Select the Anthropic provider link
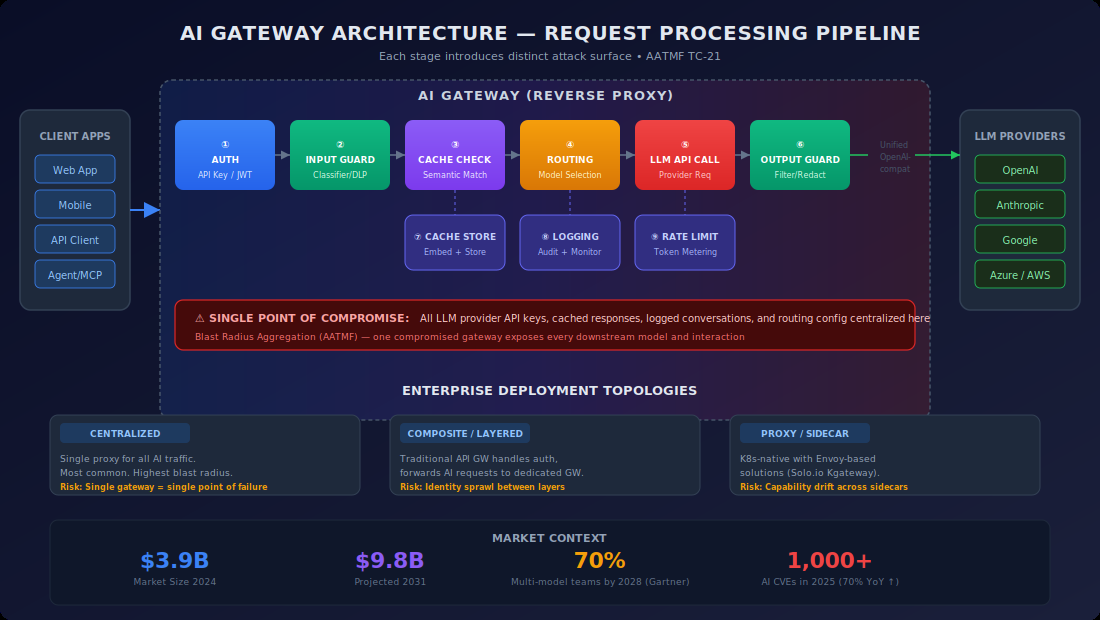This screenshot has width=1100, height=620. 1020,204
